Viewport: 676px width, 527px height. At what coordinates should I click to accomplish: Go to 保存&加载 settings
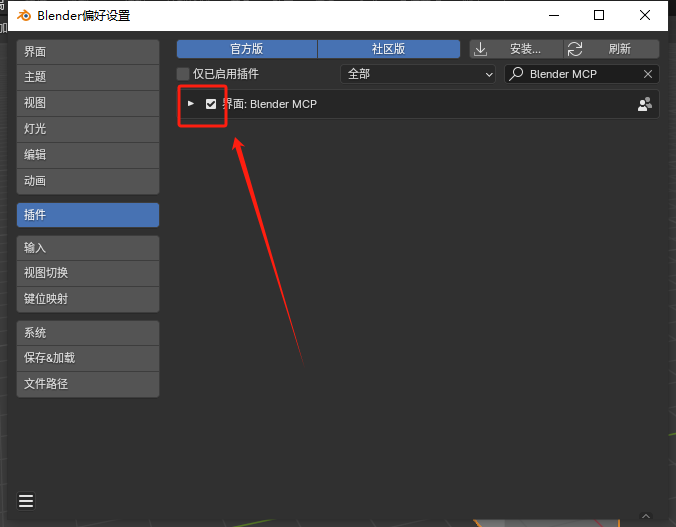[88, 358]
